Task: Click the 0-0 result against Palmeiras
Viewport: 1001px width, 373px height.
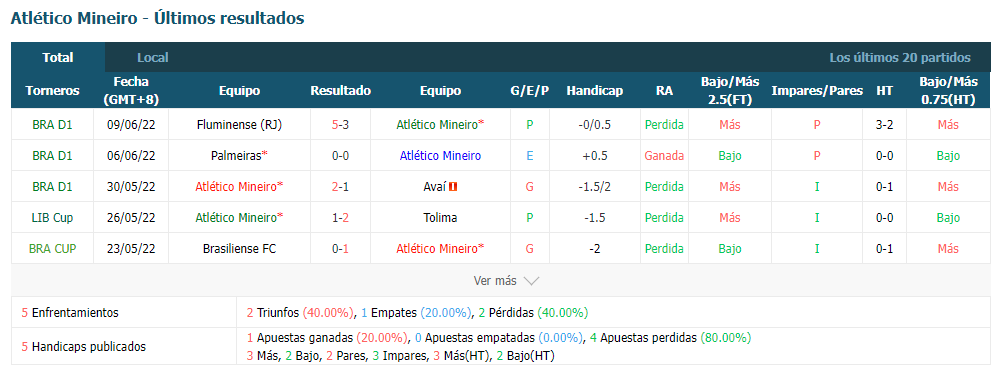Action: (x=340, y=156)
